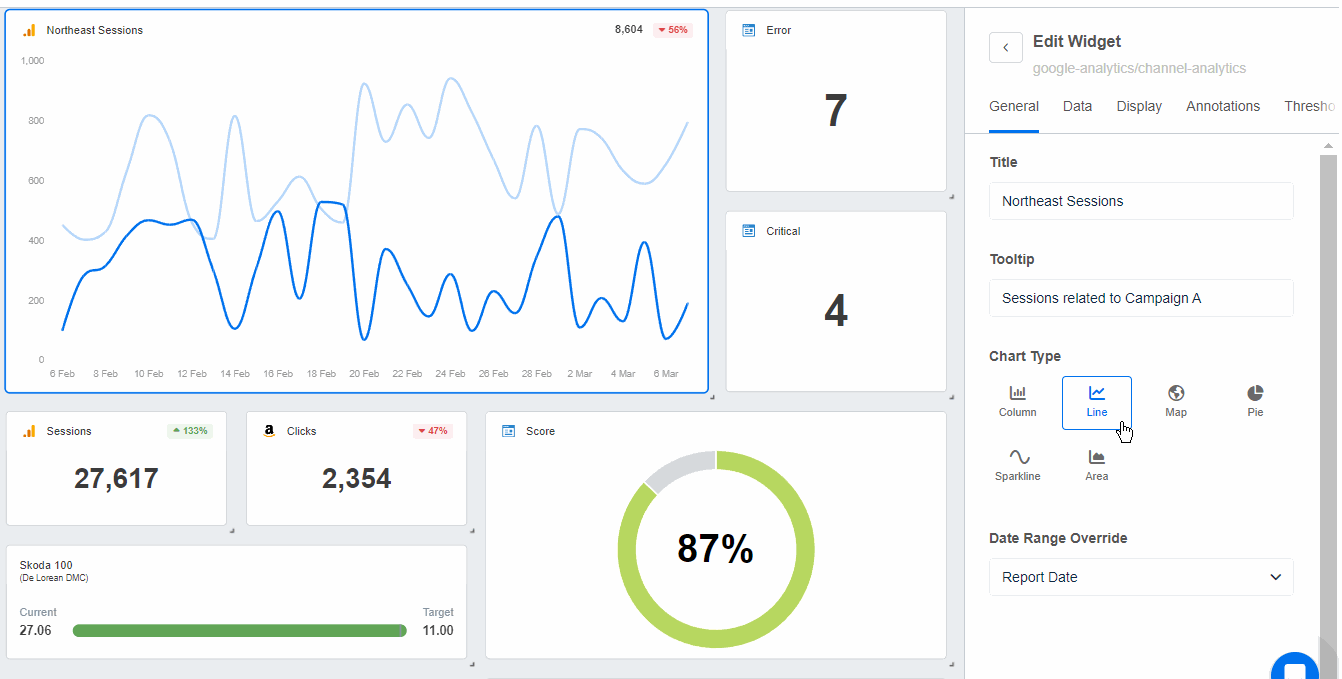Screen dimensions: 1342x679
Task: Click the bar-chart icon on Northeast Sessions widget
Action: [x=29, y=30]
